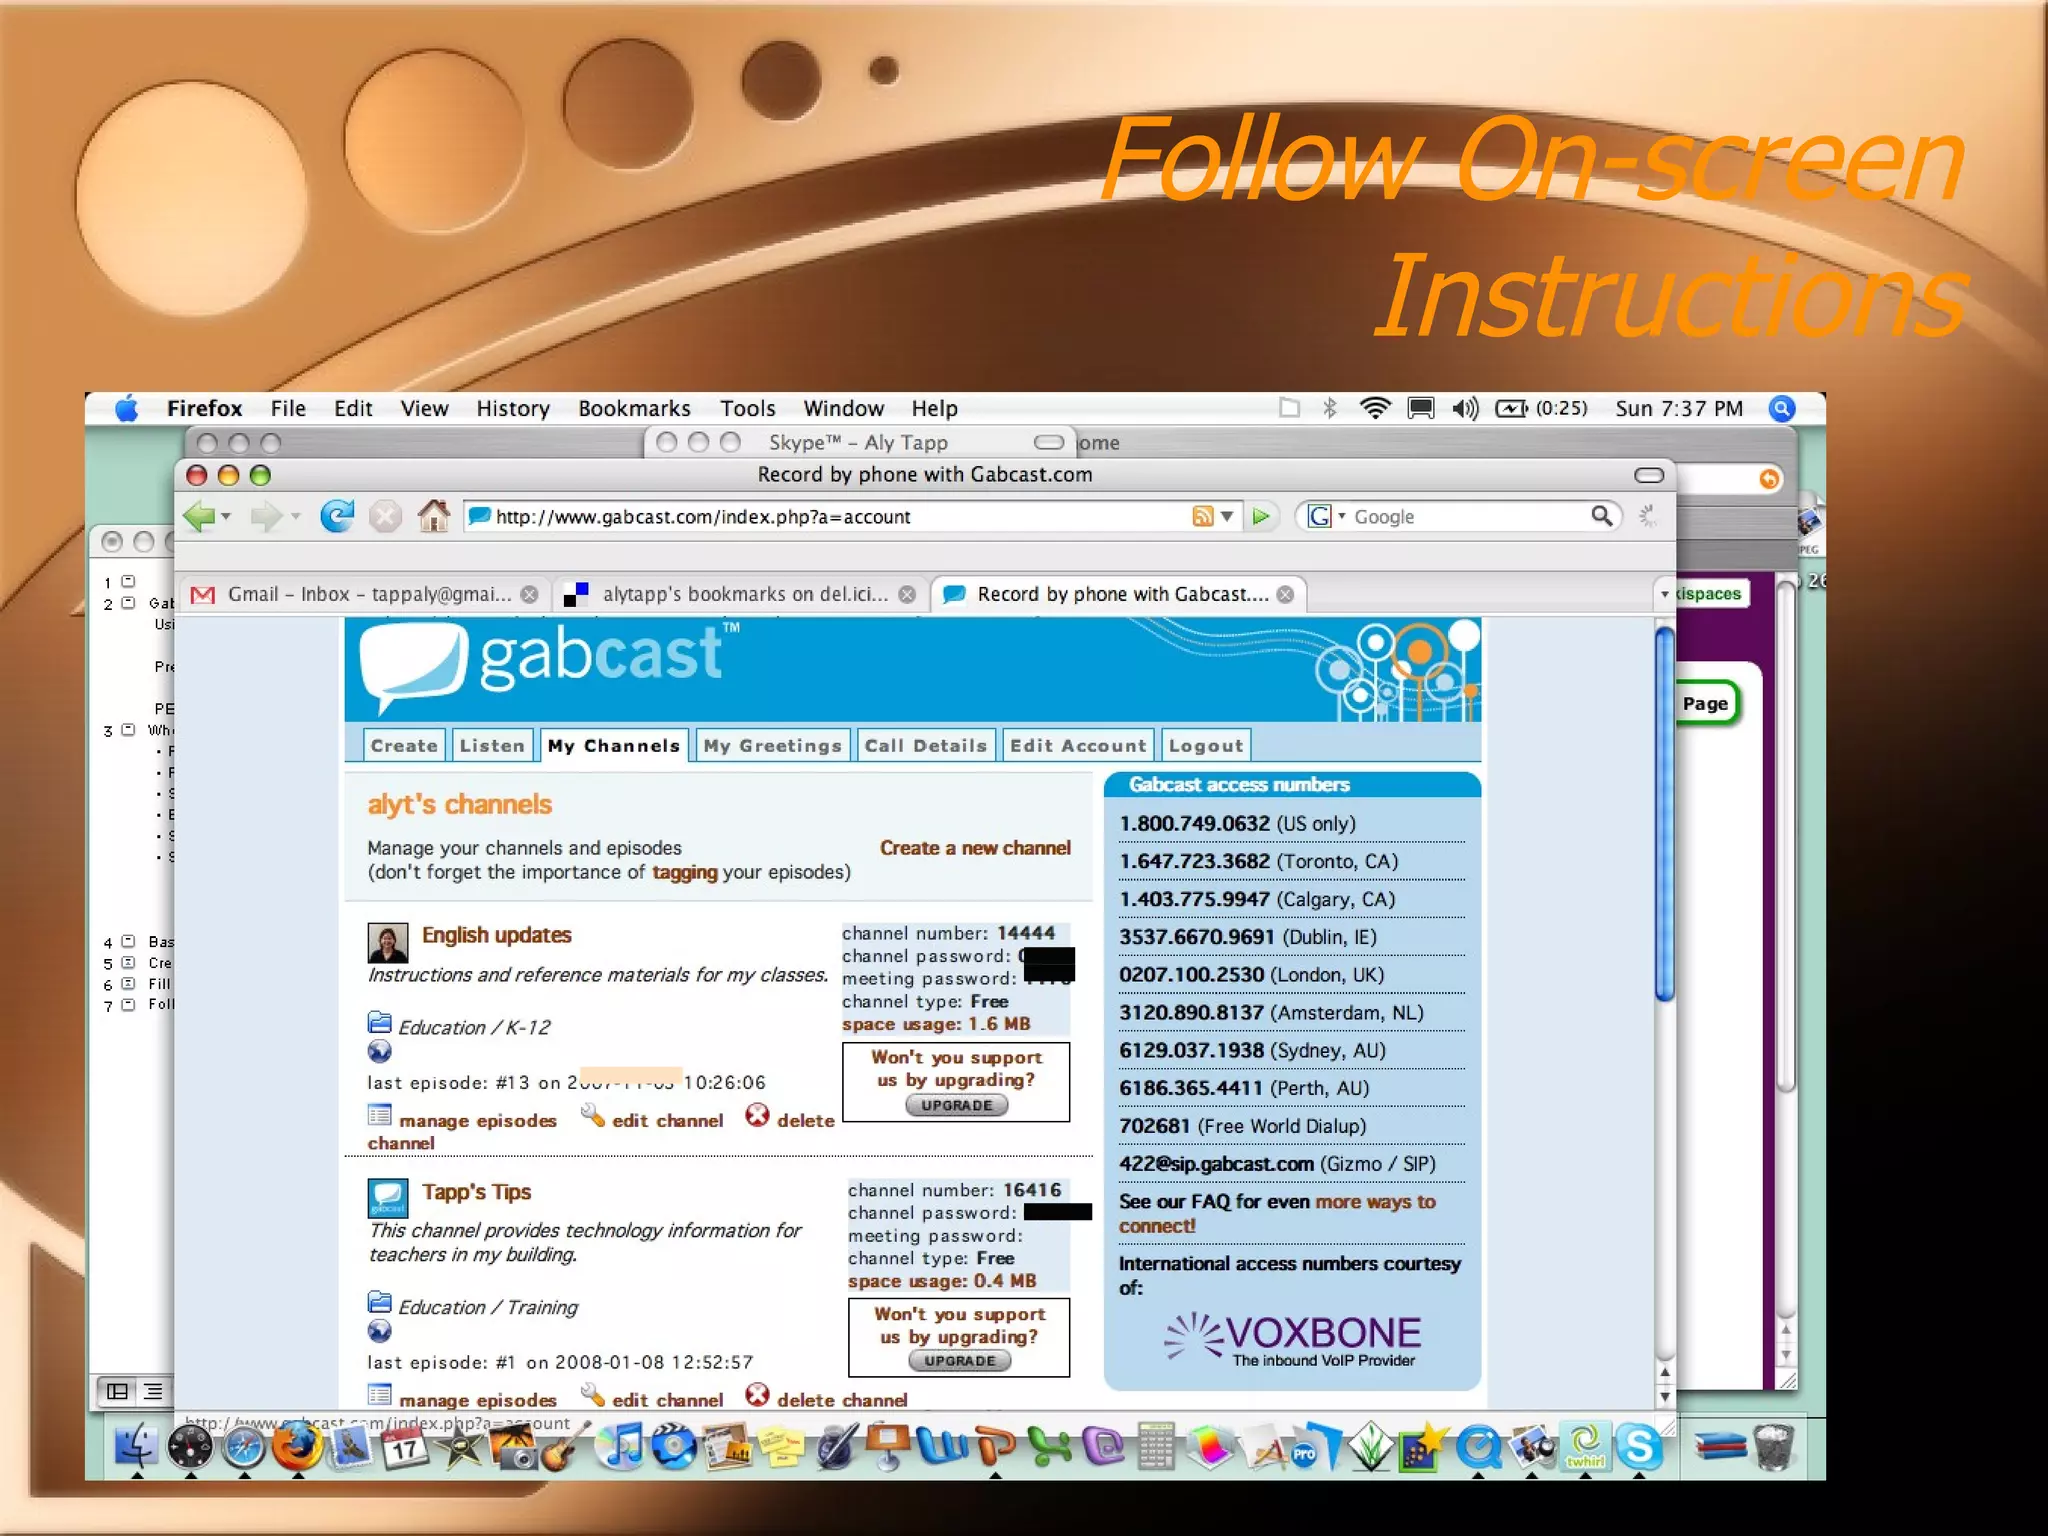This screenshot has height=1536, width=2048.
Task: Open Finder from the Dock
Action: 137,1447
